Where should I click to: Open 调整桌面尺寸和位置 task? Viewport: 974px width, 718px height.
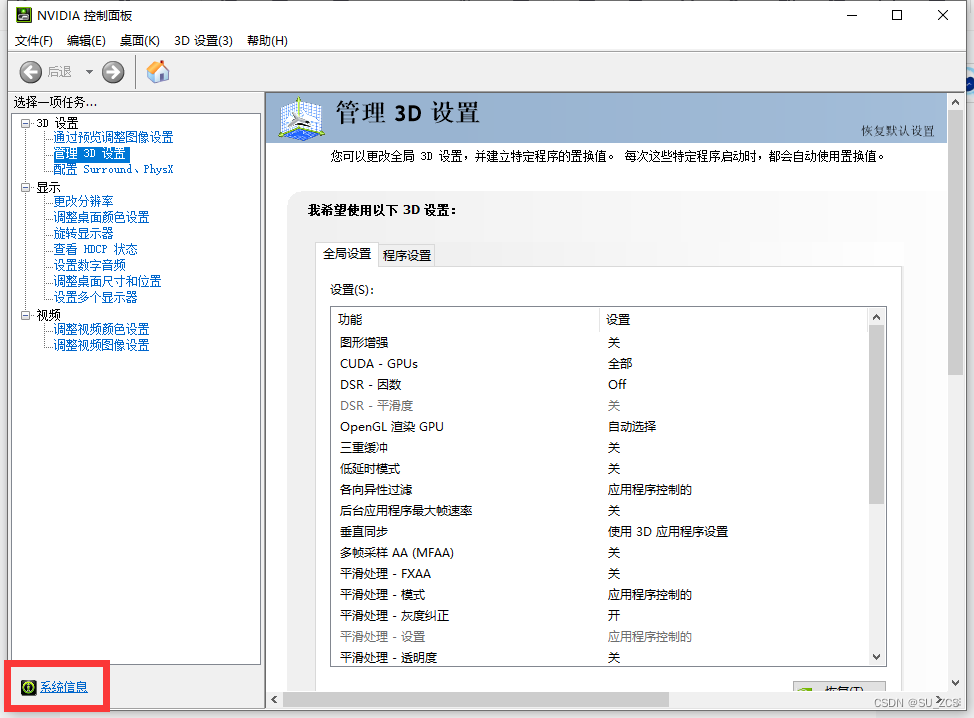[107, 281]
